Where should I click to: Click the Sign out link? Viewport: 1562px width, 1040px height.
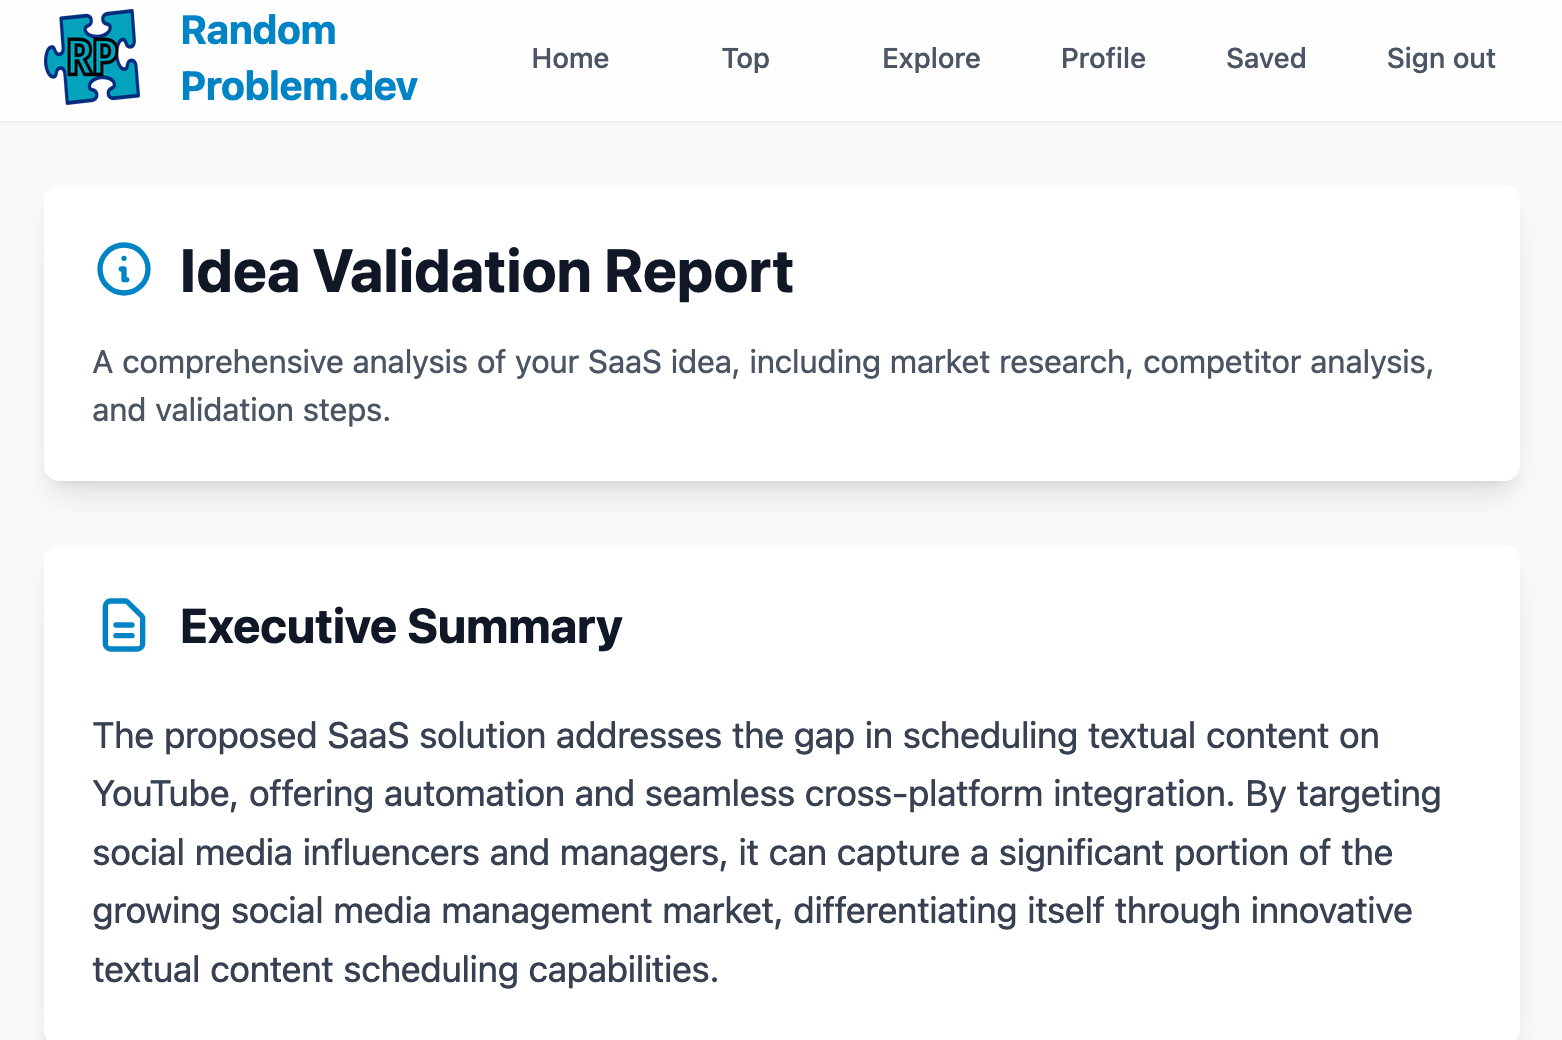(1441, 58)
